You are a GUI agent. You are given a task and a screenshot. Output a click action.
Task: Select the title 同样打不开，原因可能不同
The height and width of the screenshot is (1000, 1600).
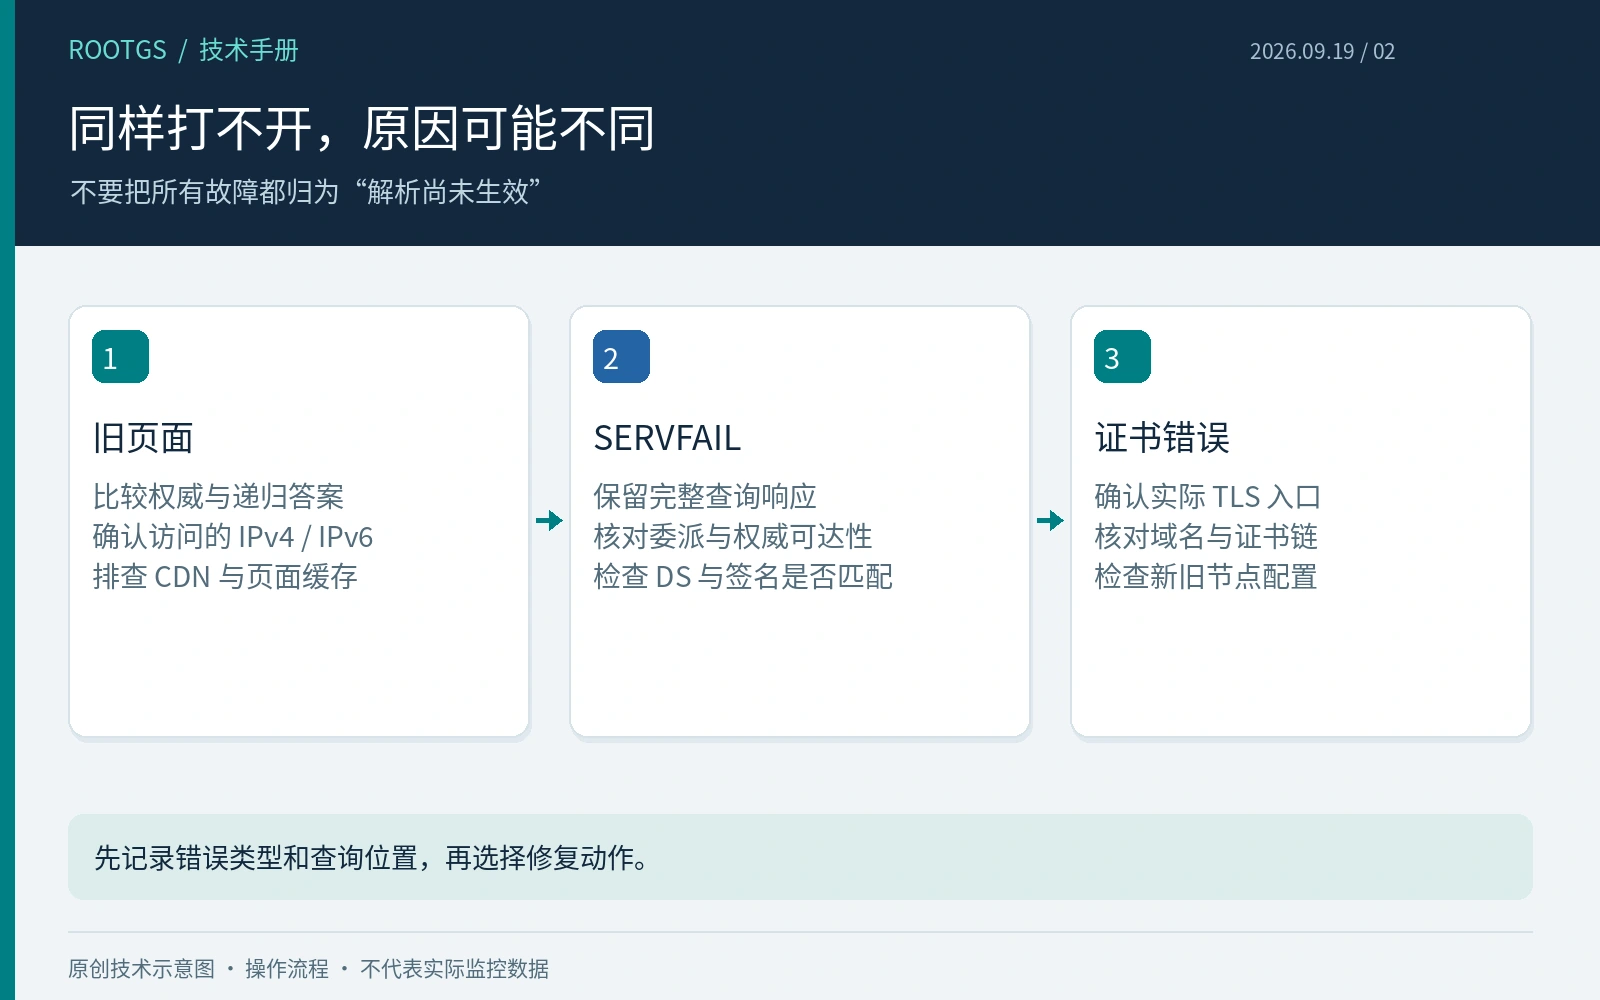(x=362, y=129)
